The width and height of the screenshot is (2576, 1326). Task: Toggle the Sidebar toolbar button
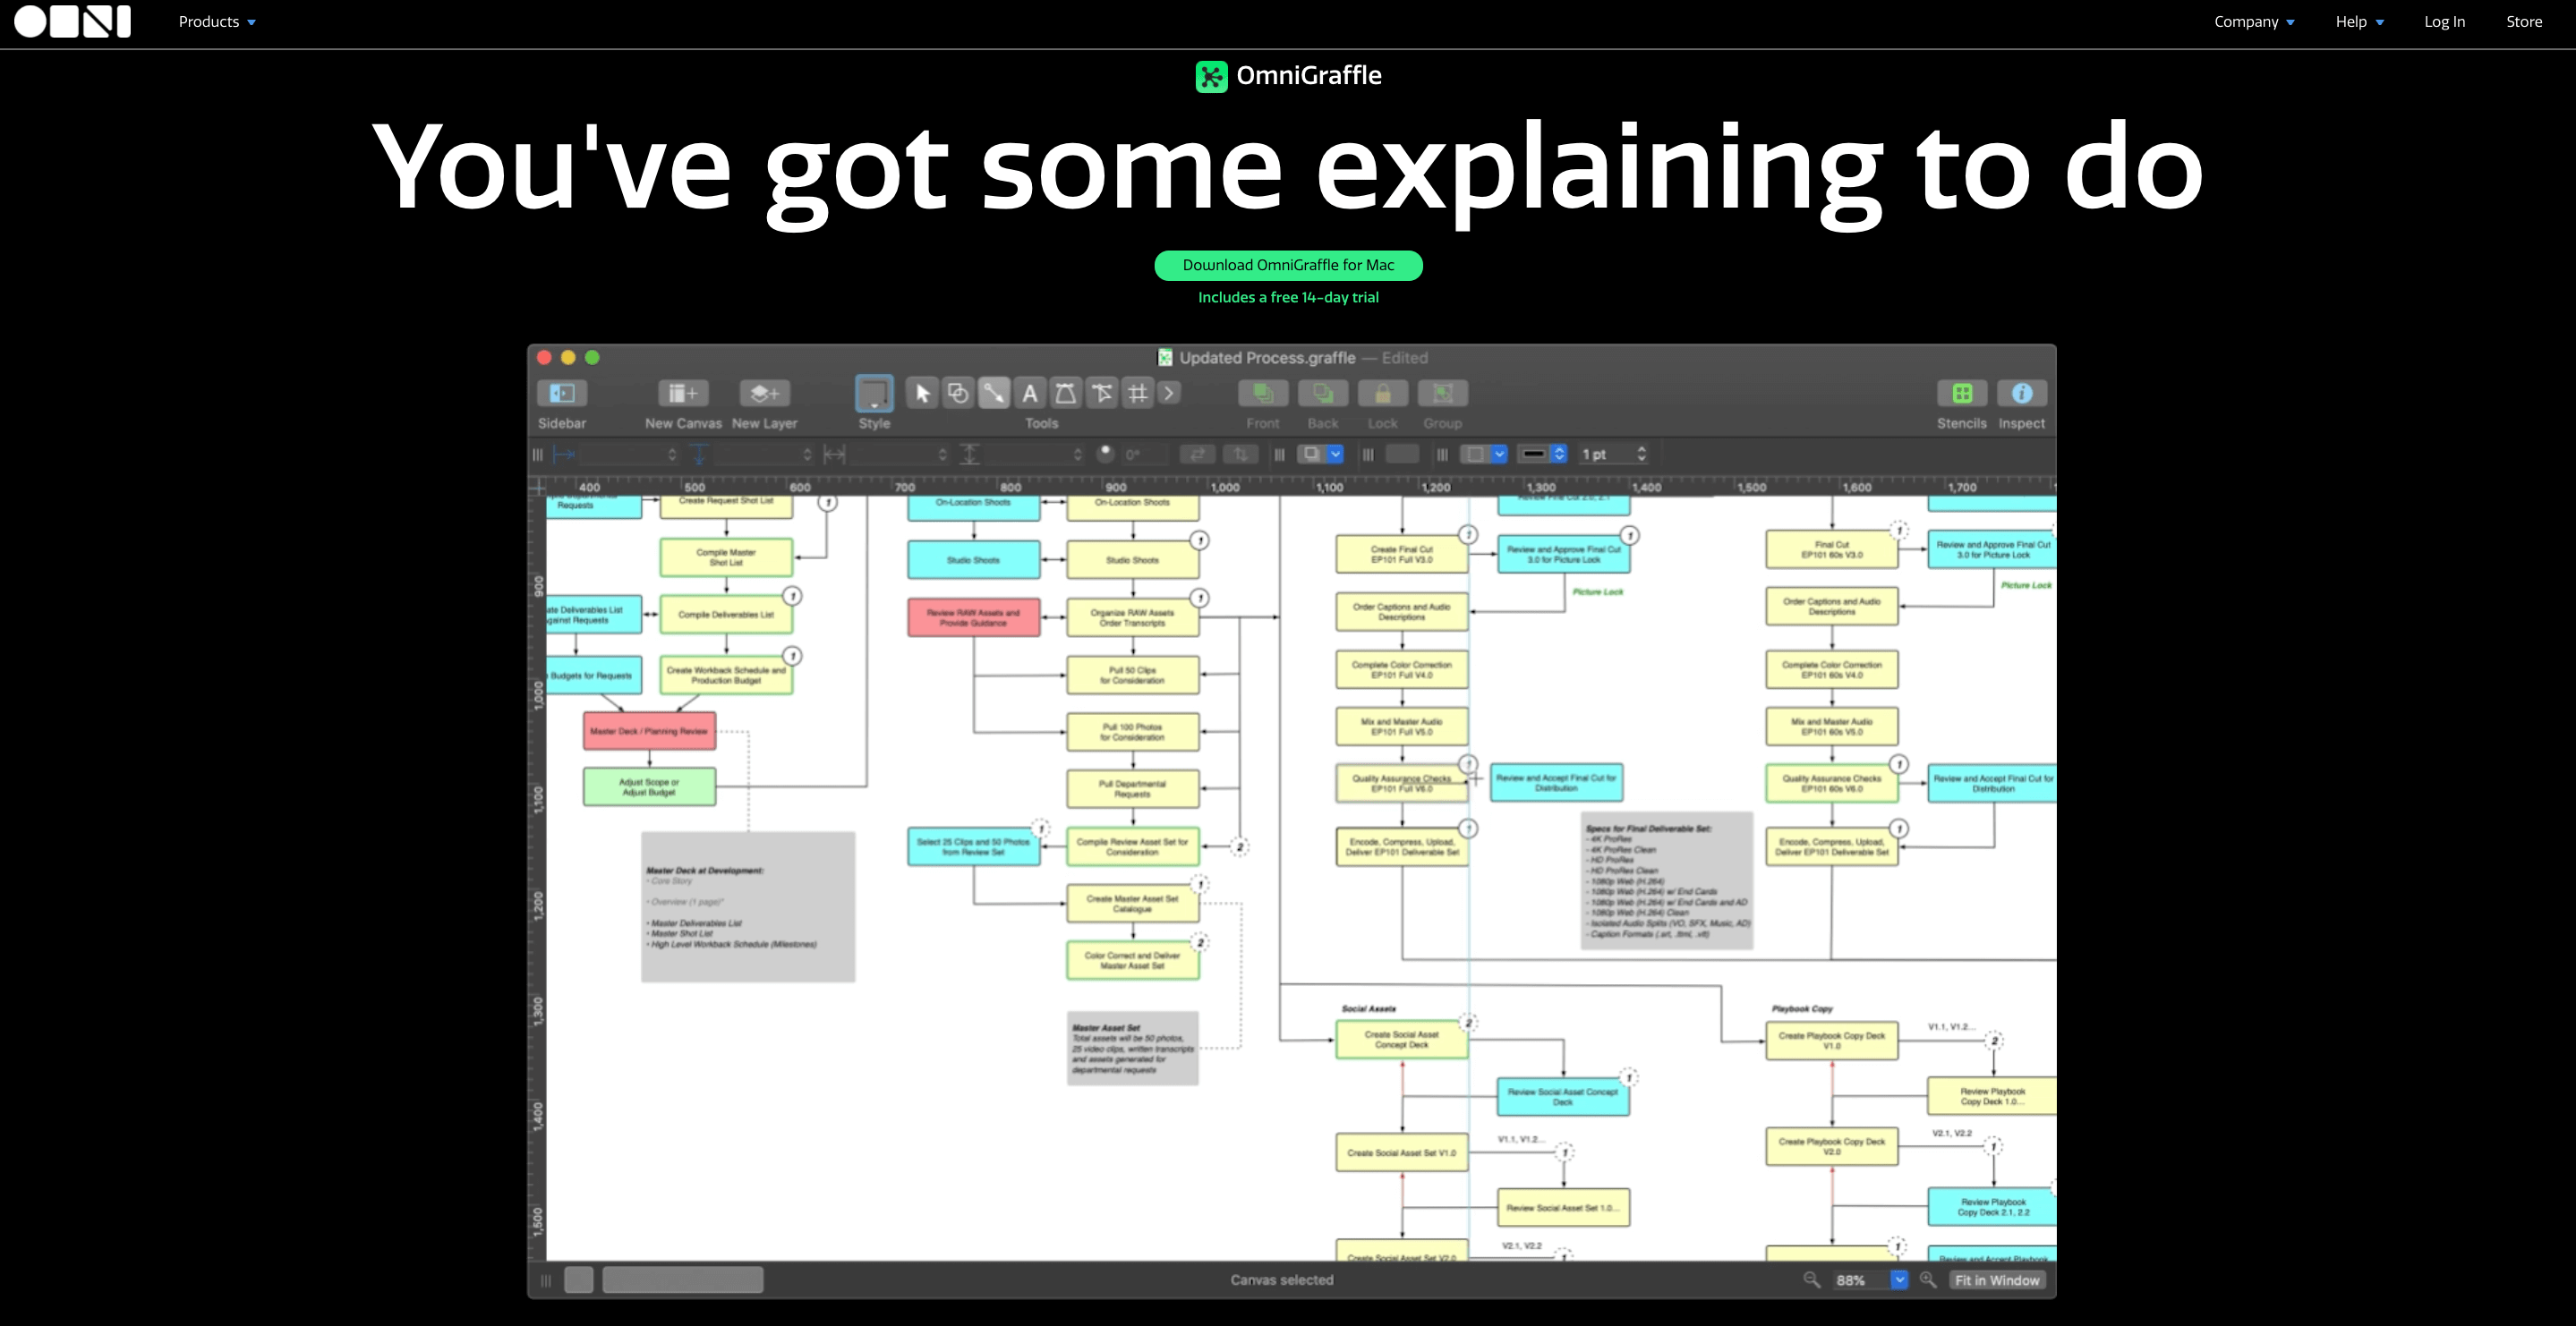pos(562,393)
